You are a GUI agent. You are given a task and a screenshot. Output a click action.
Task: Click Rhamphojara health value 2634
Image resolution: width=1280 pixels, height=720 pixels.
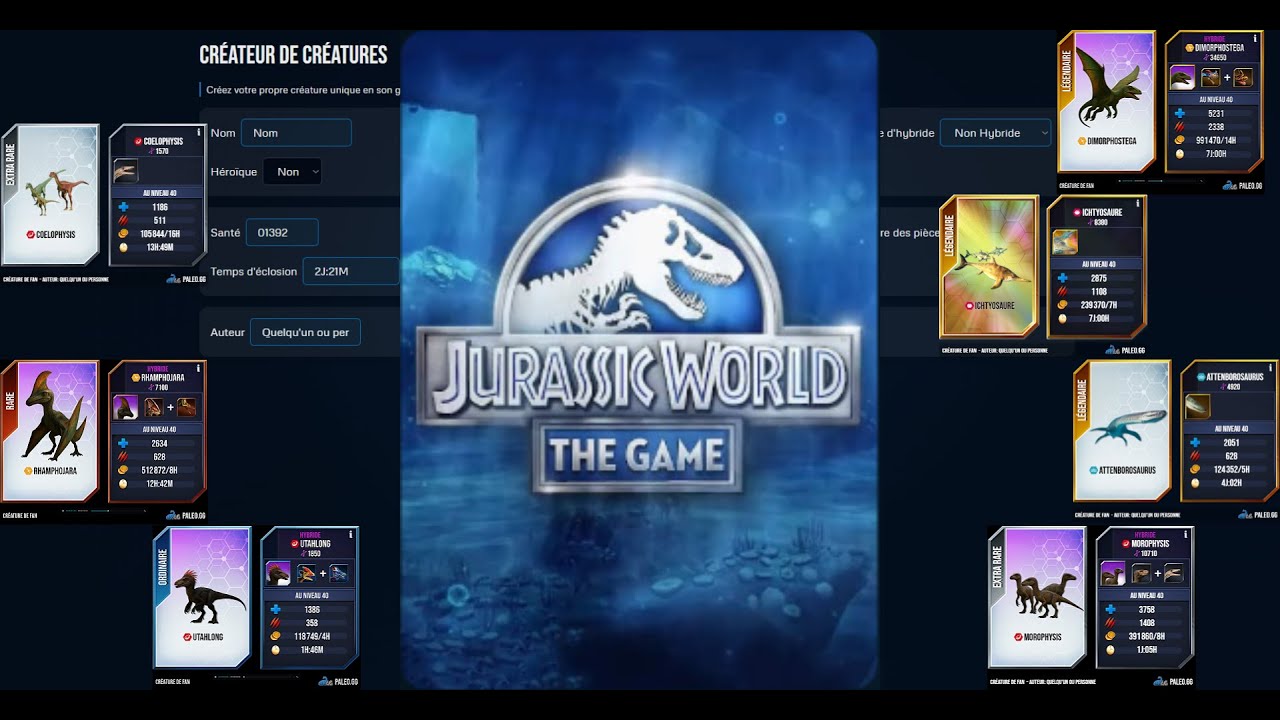[x=160, y=444]
